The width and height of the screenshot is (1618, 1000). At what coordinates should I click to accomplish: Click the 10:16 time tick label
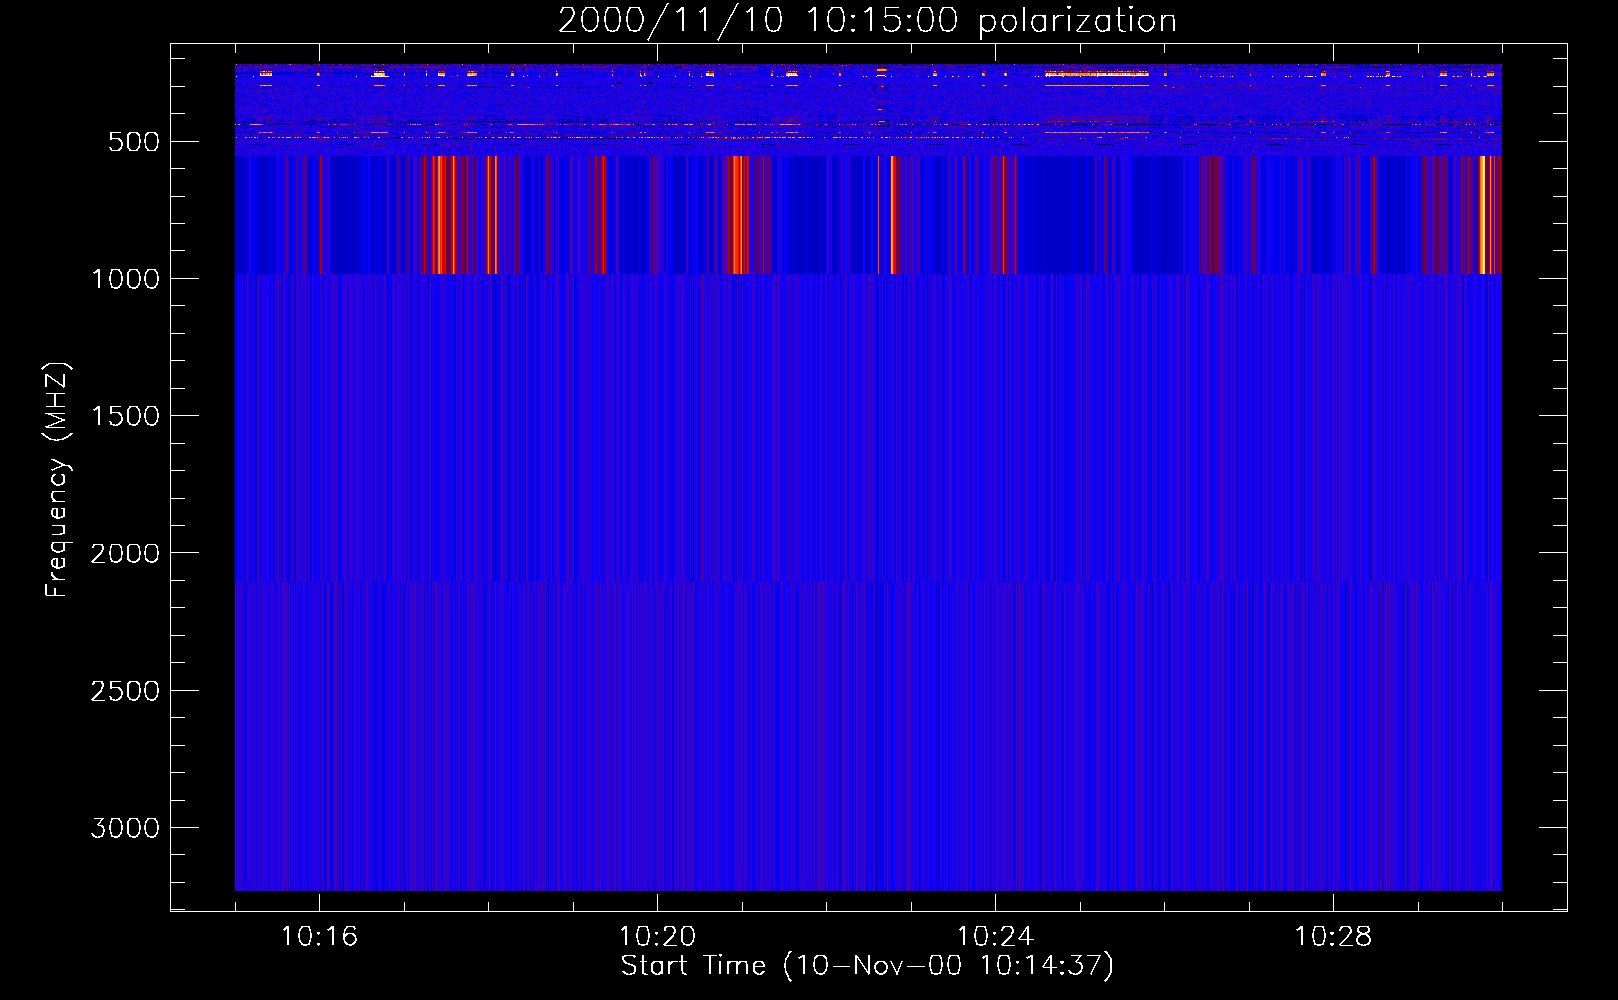point(319,937)
